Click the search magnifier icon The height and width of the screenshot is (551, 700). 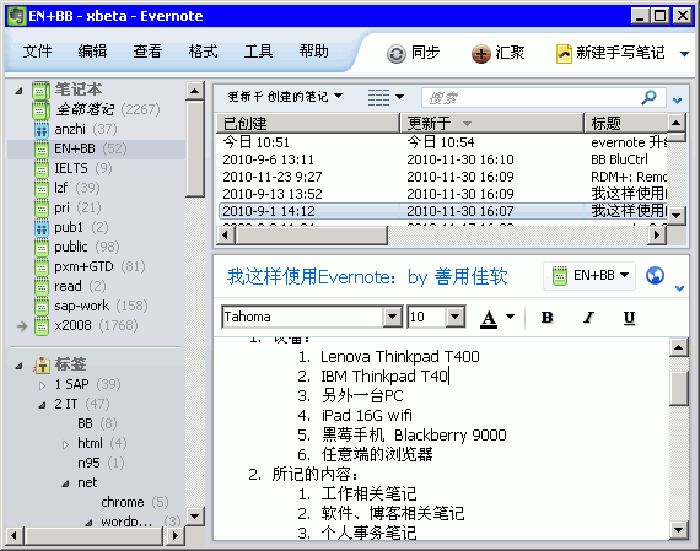649,97
